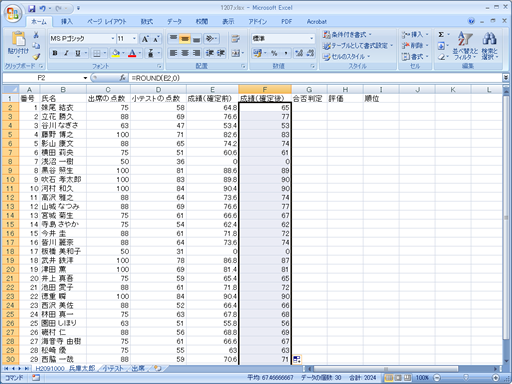Click the Merge and Center icon
Screen dimensions: 512x384
[235, 53]
